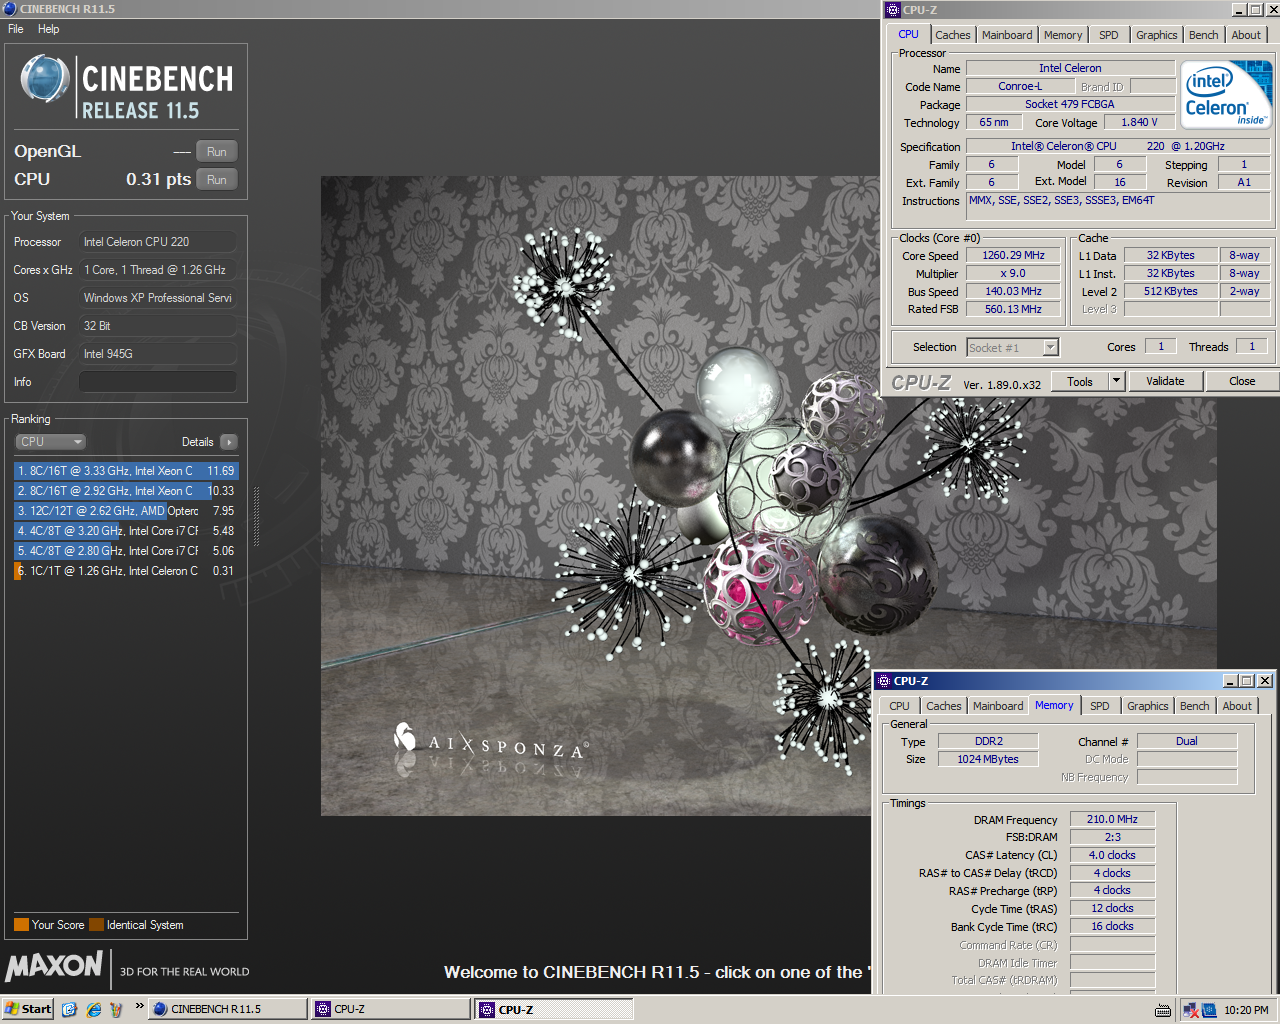
Task: Click the Cinebench globe logo icon
Action: pos(44,79)
